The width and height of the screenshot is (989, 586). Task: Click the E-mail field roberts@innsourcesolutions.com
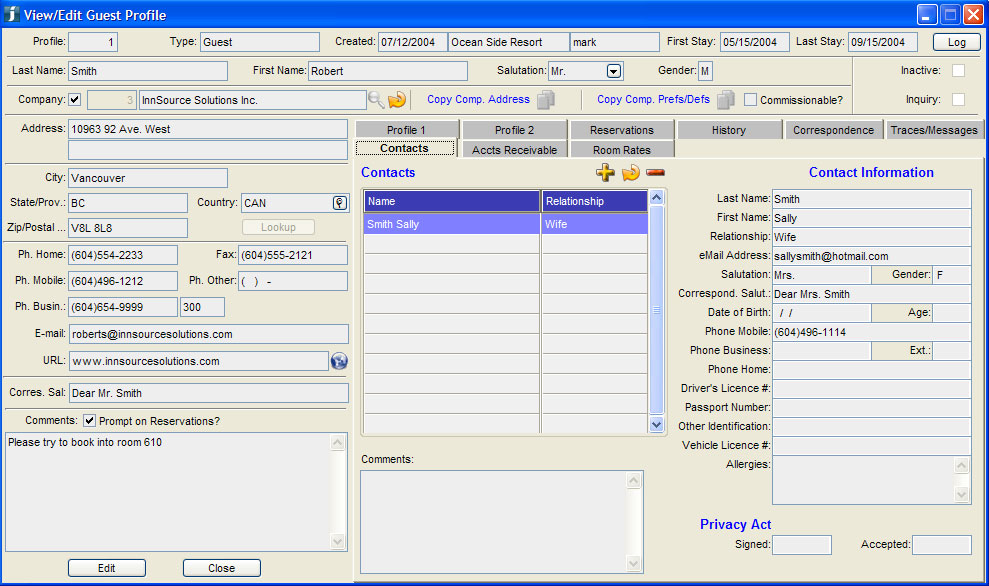[x=208, y=334]
